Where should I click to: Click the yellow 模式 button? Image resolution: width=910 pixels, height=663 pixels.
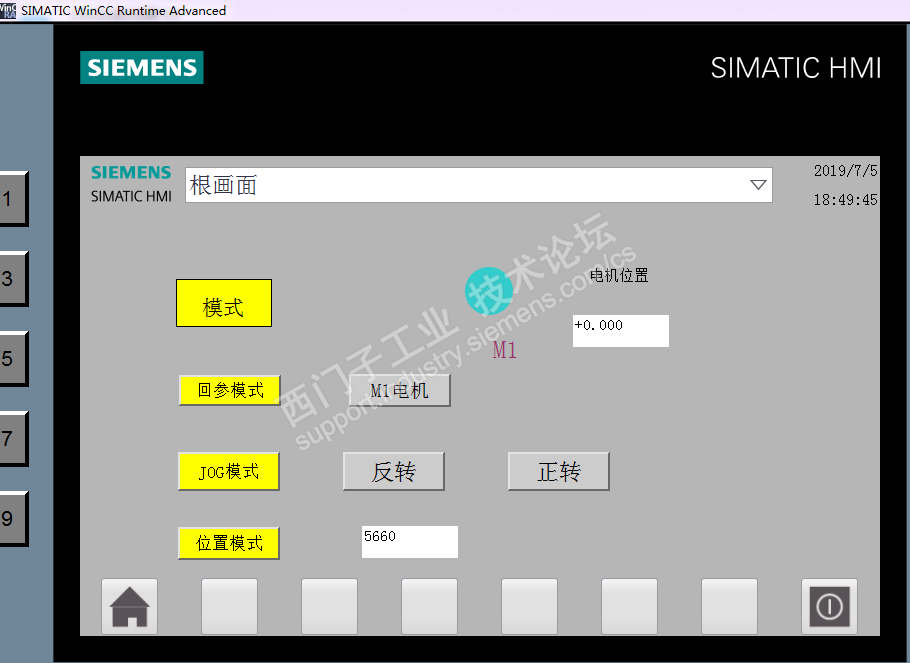(x=224, y=303)
